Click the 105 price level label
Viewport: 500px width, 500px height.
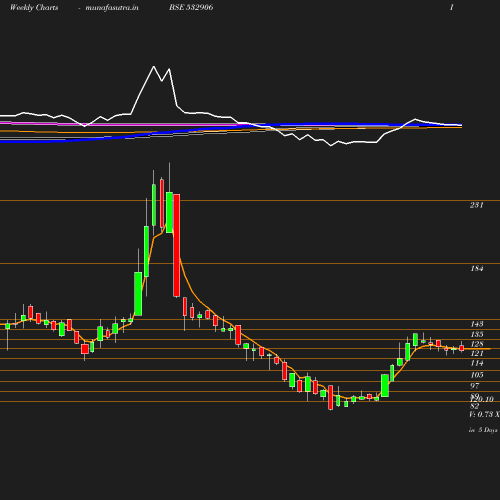click(x=477, y=375)
